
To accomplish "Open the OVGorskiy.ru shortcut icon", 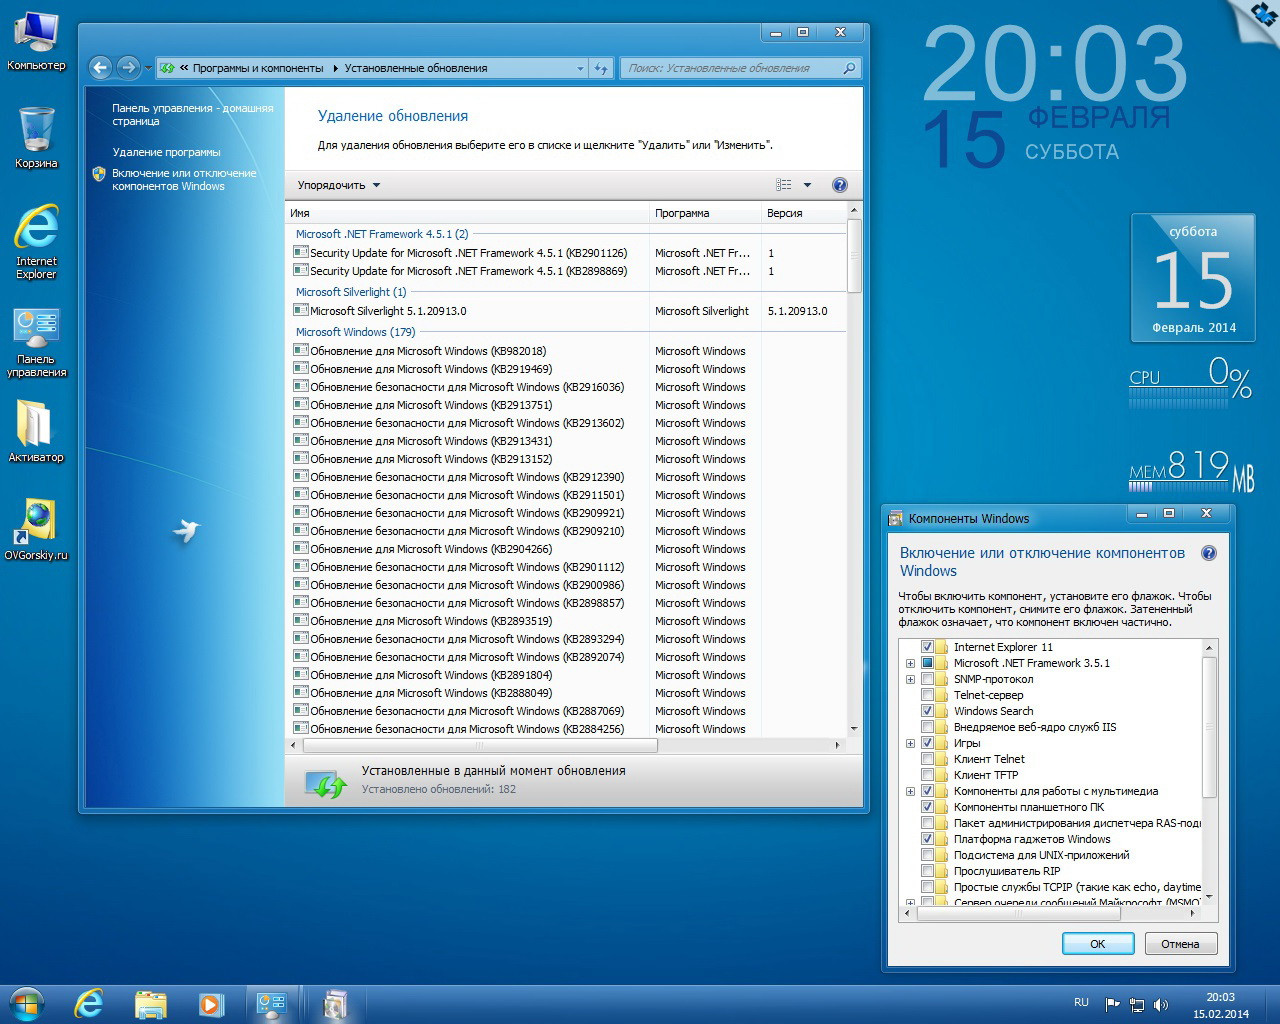I will tap(36, 529).
